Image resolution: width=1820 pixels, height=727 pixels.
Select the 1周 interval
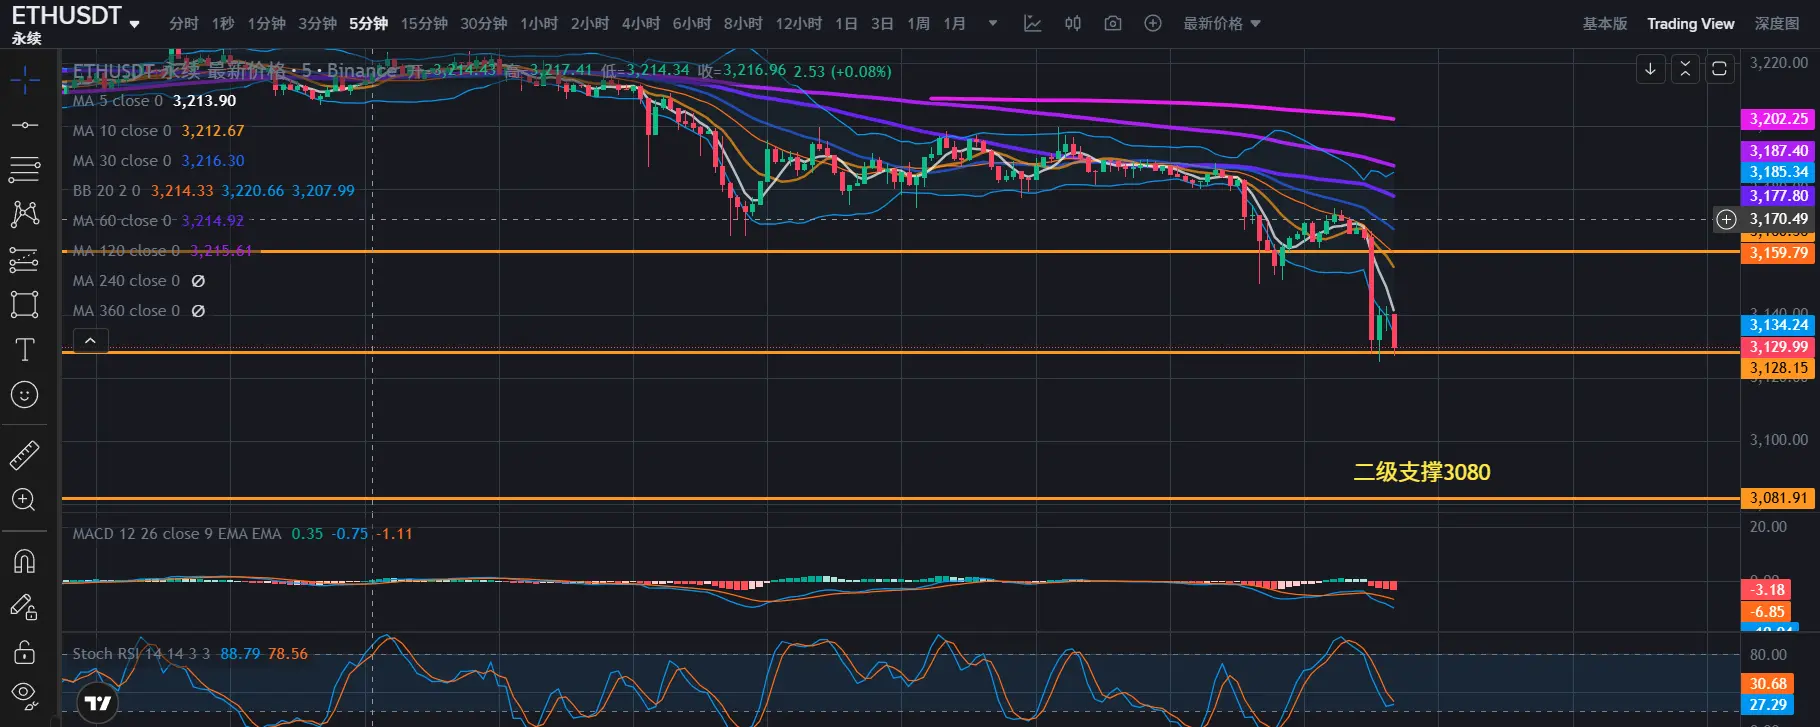(x=919, y=23)
